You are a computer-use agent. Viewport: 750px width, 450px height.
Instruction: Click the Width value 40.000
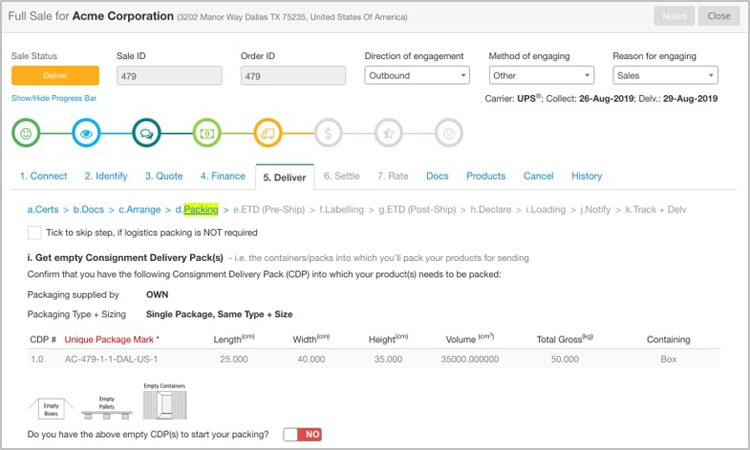311,359
